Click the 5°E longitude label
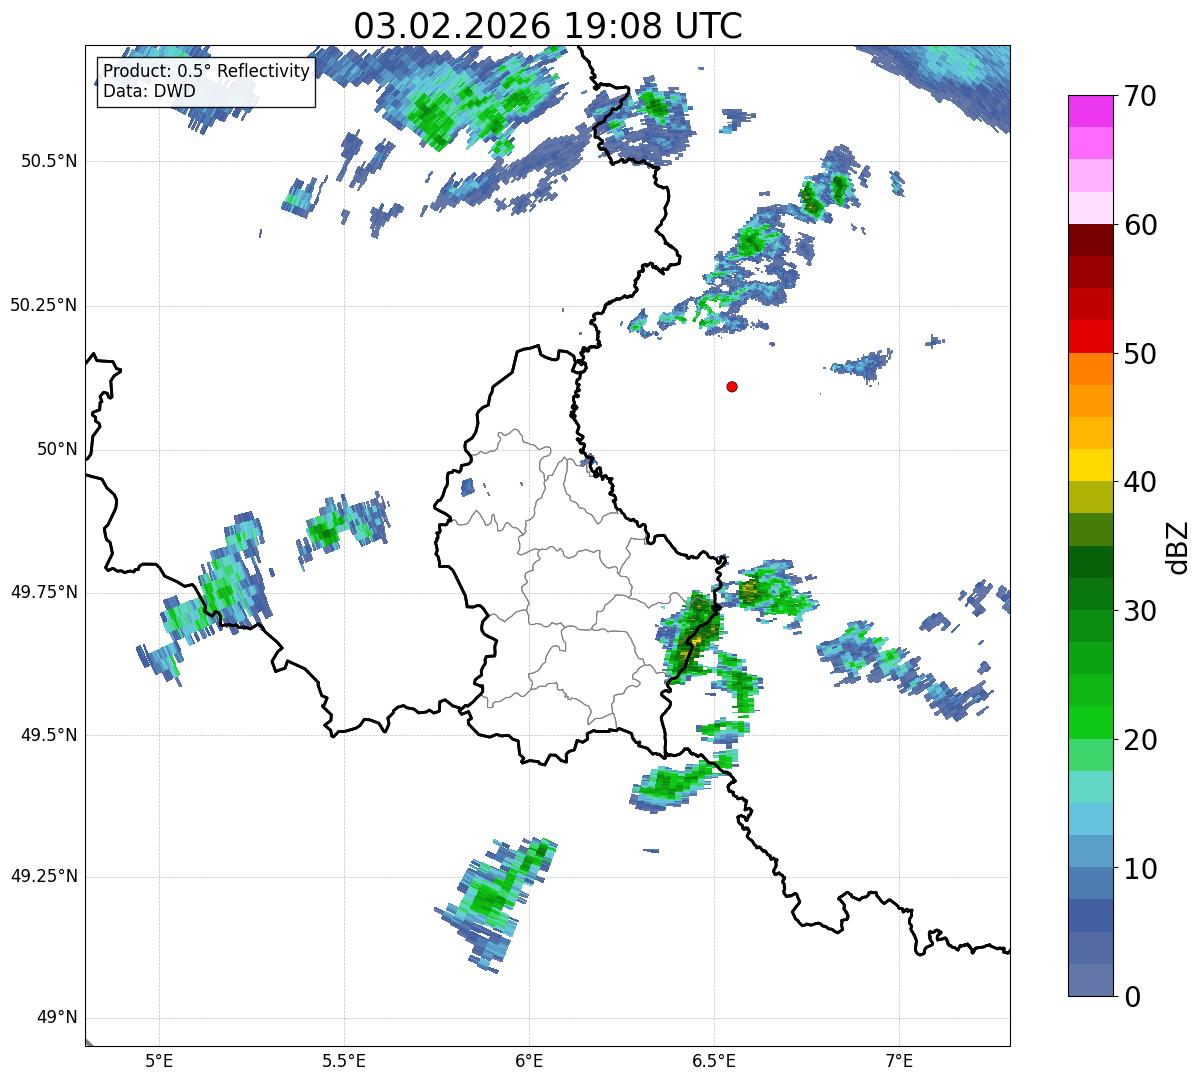Screen dimensions: 1202x1081 (159, 1060)
